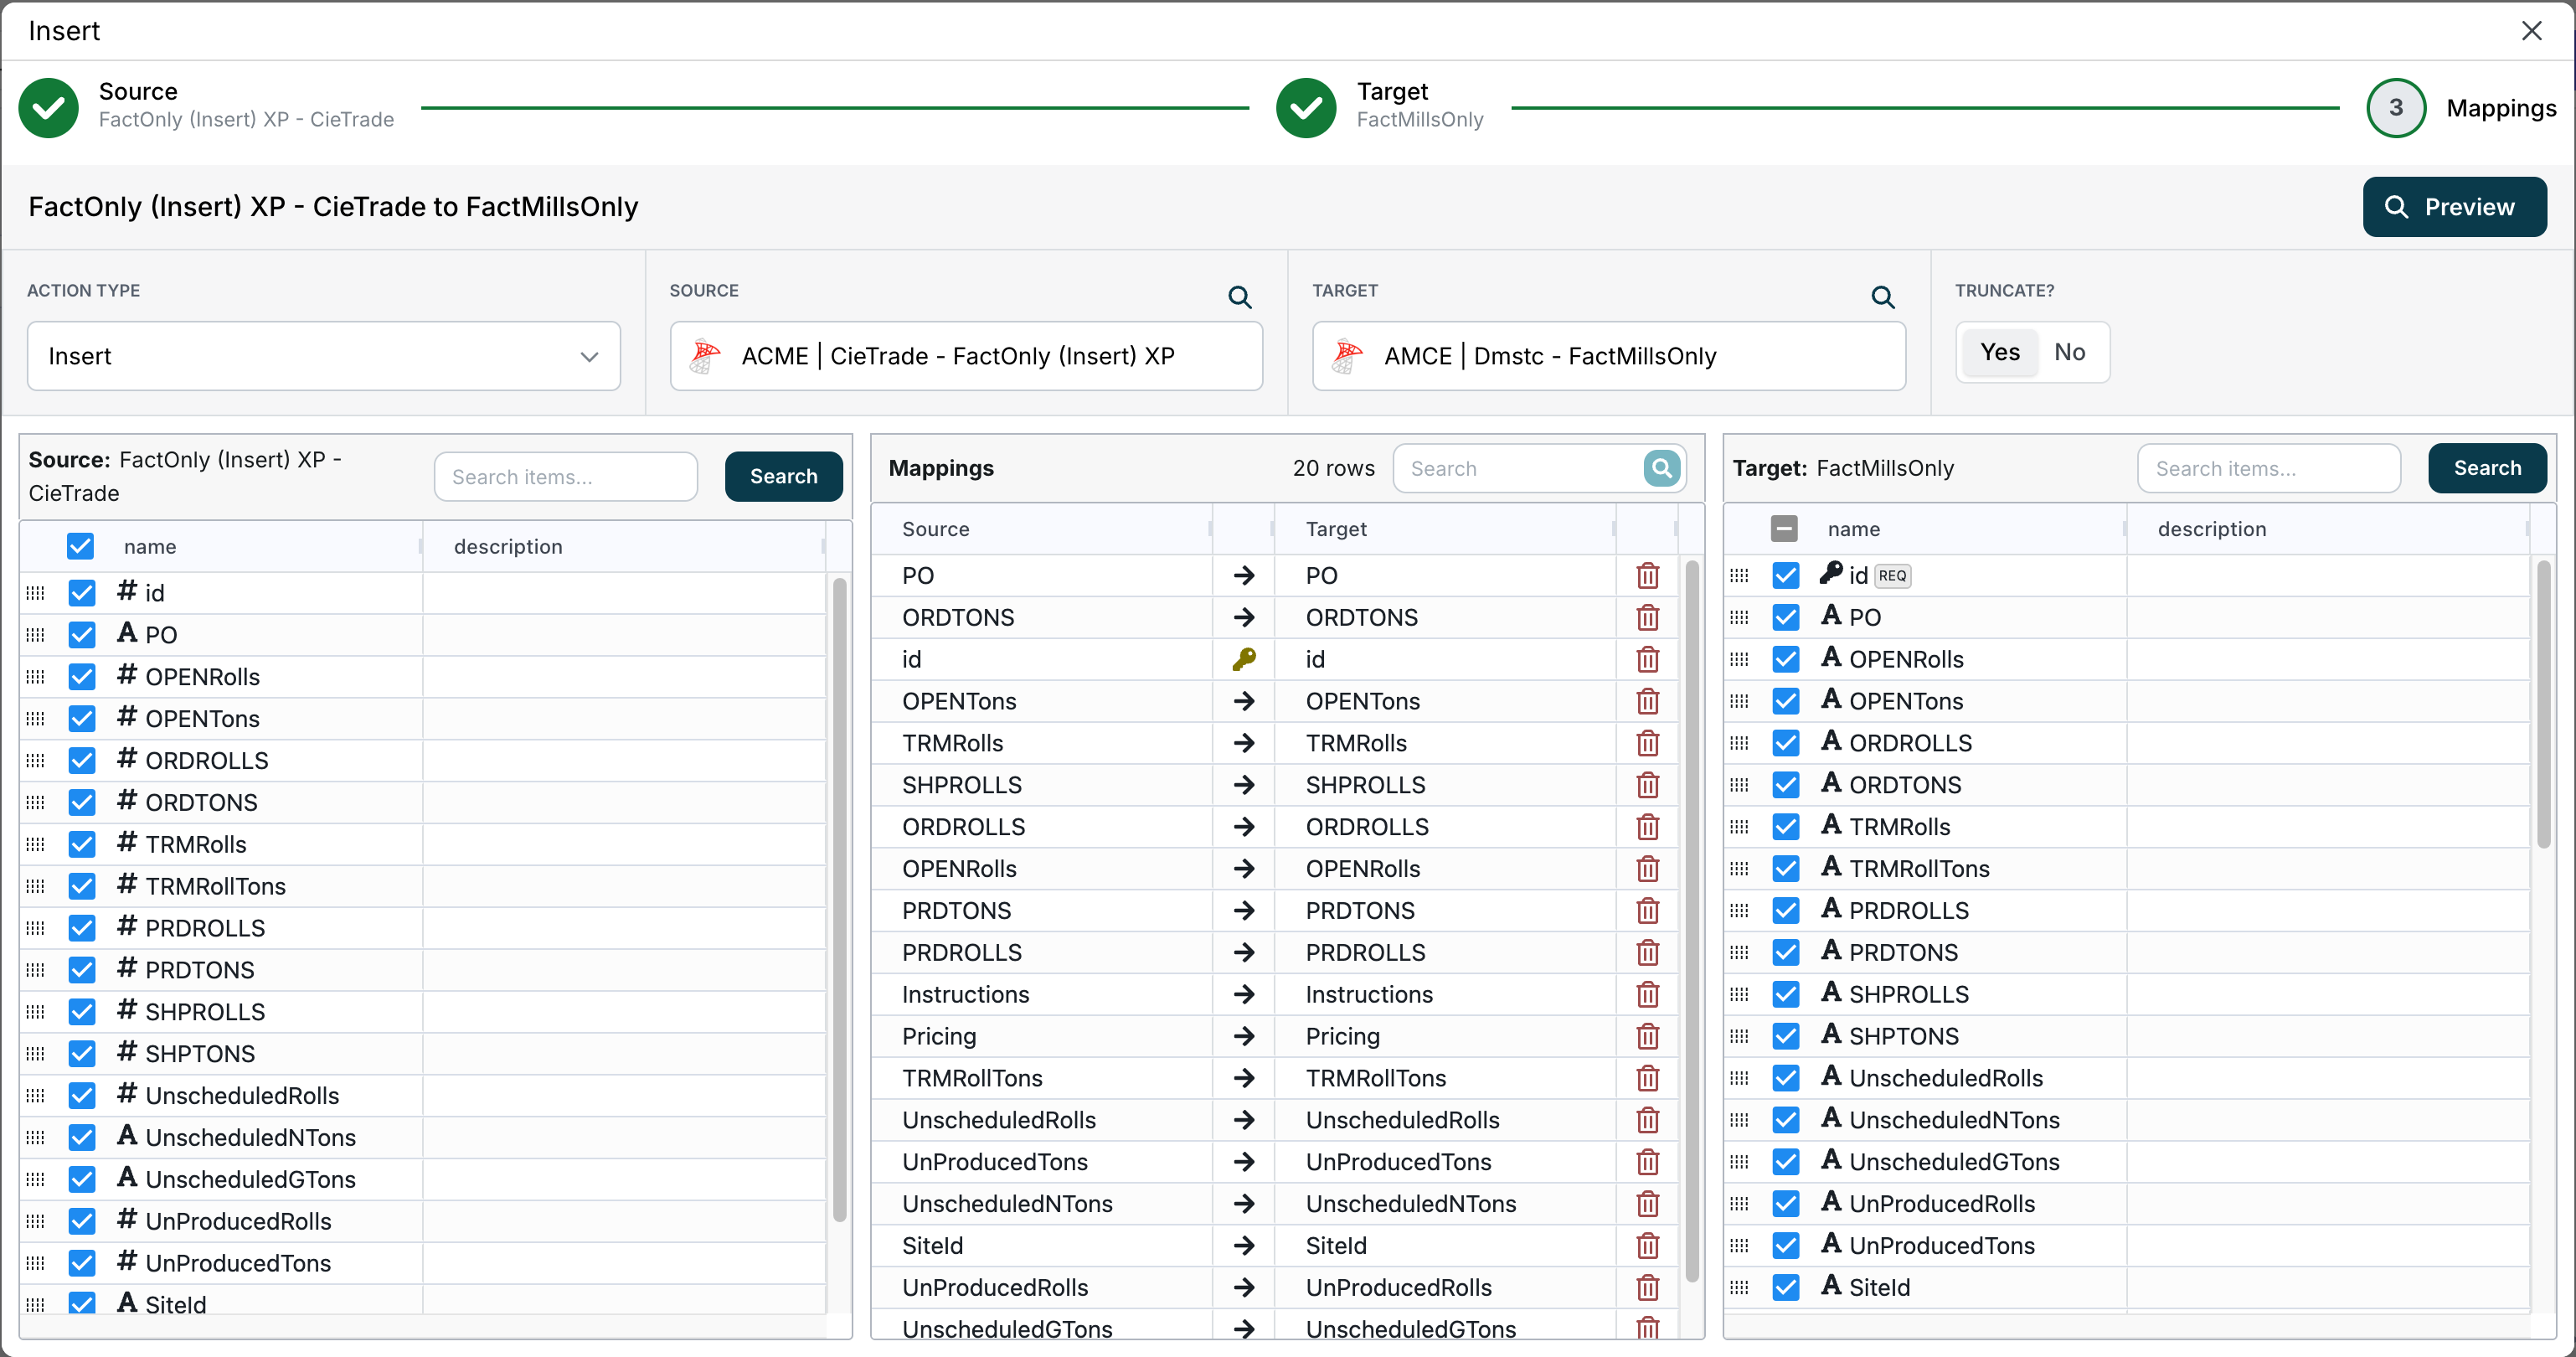Click the search icon in the SOURCE section header
The image size is (2576, 1357).
pos(1239,297)
